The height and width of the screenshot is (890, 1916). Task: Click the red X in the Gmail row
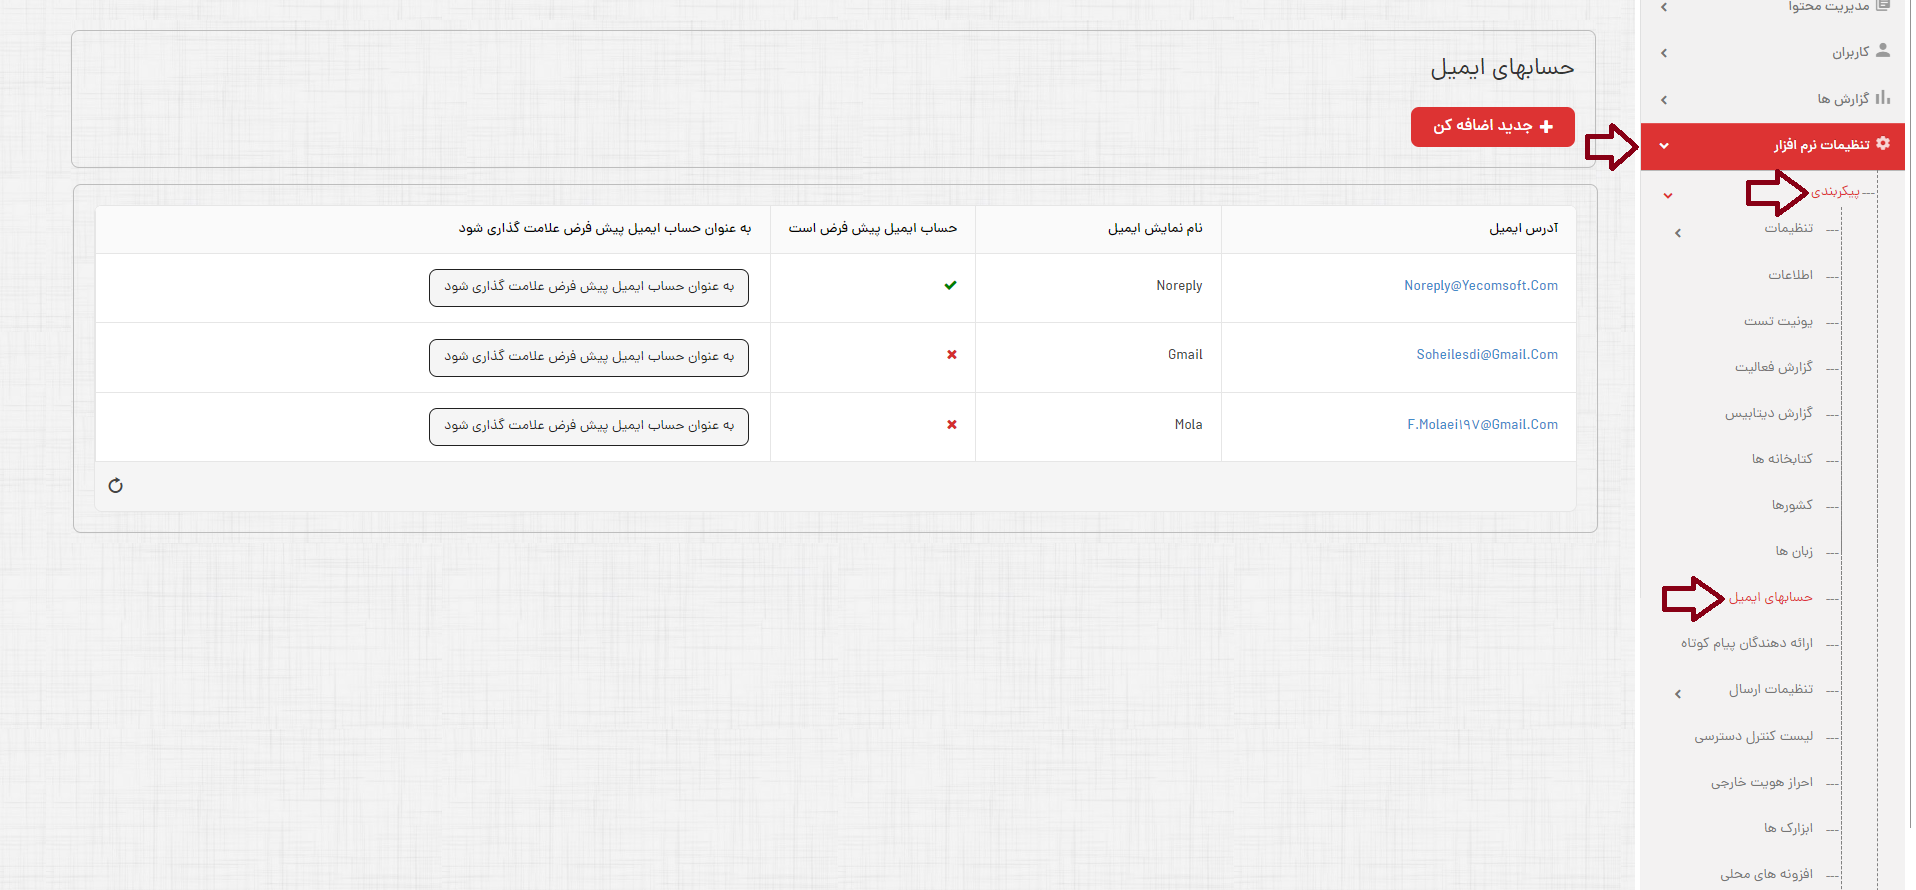(951, 355)
